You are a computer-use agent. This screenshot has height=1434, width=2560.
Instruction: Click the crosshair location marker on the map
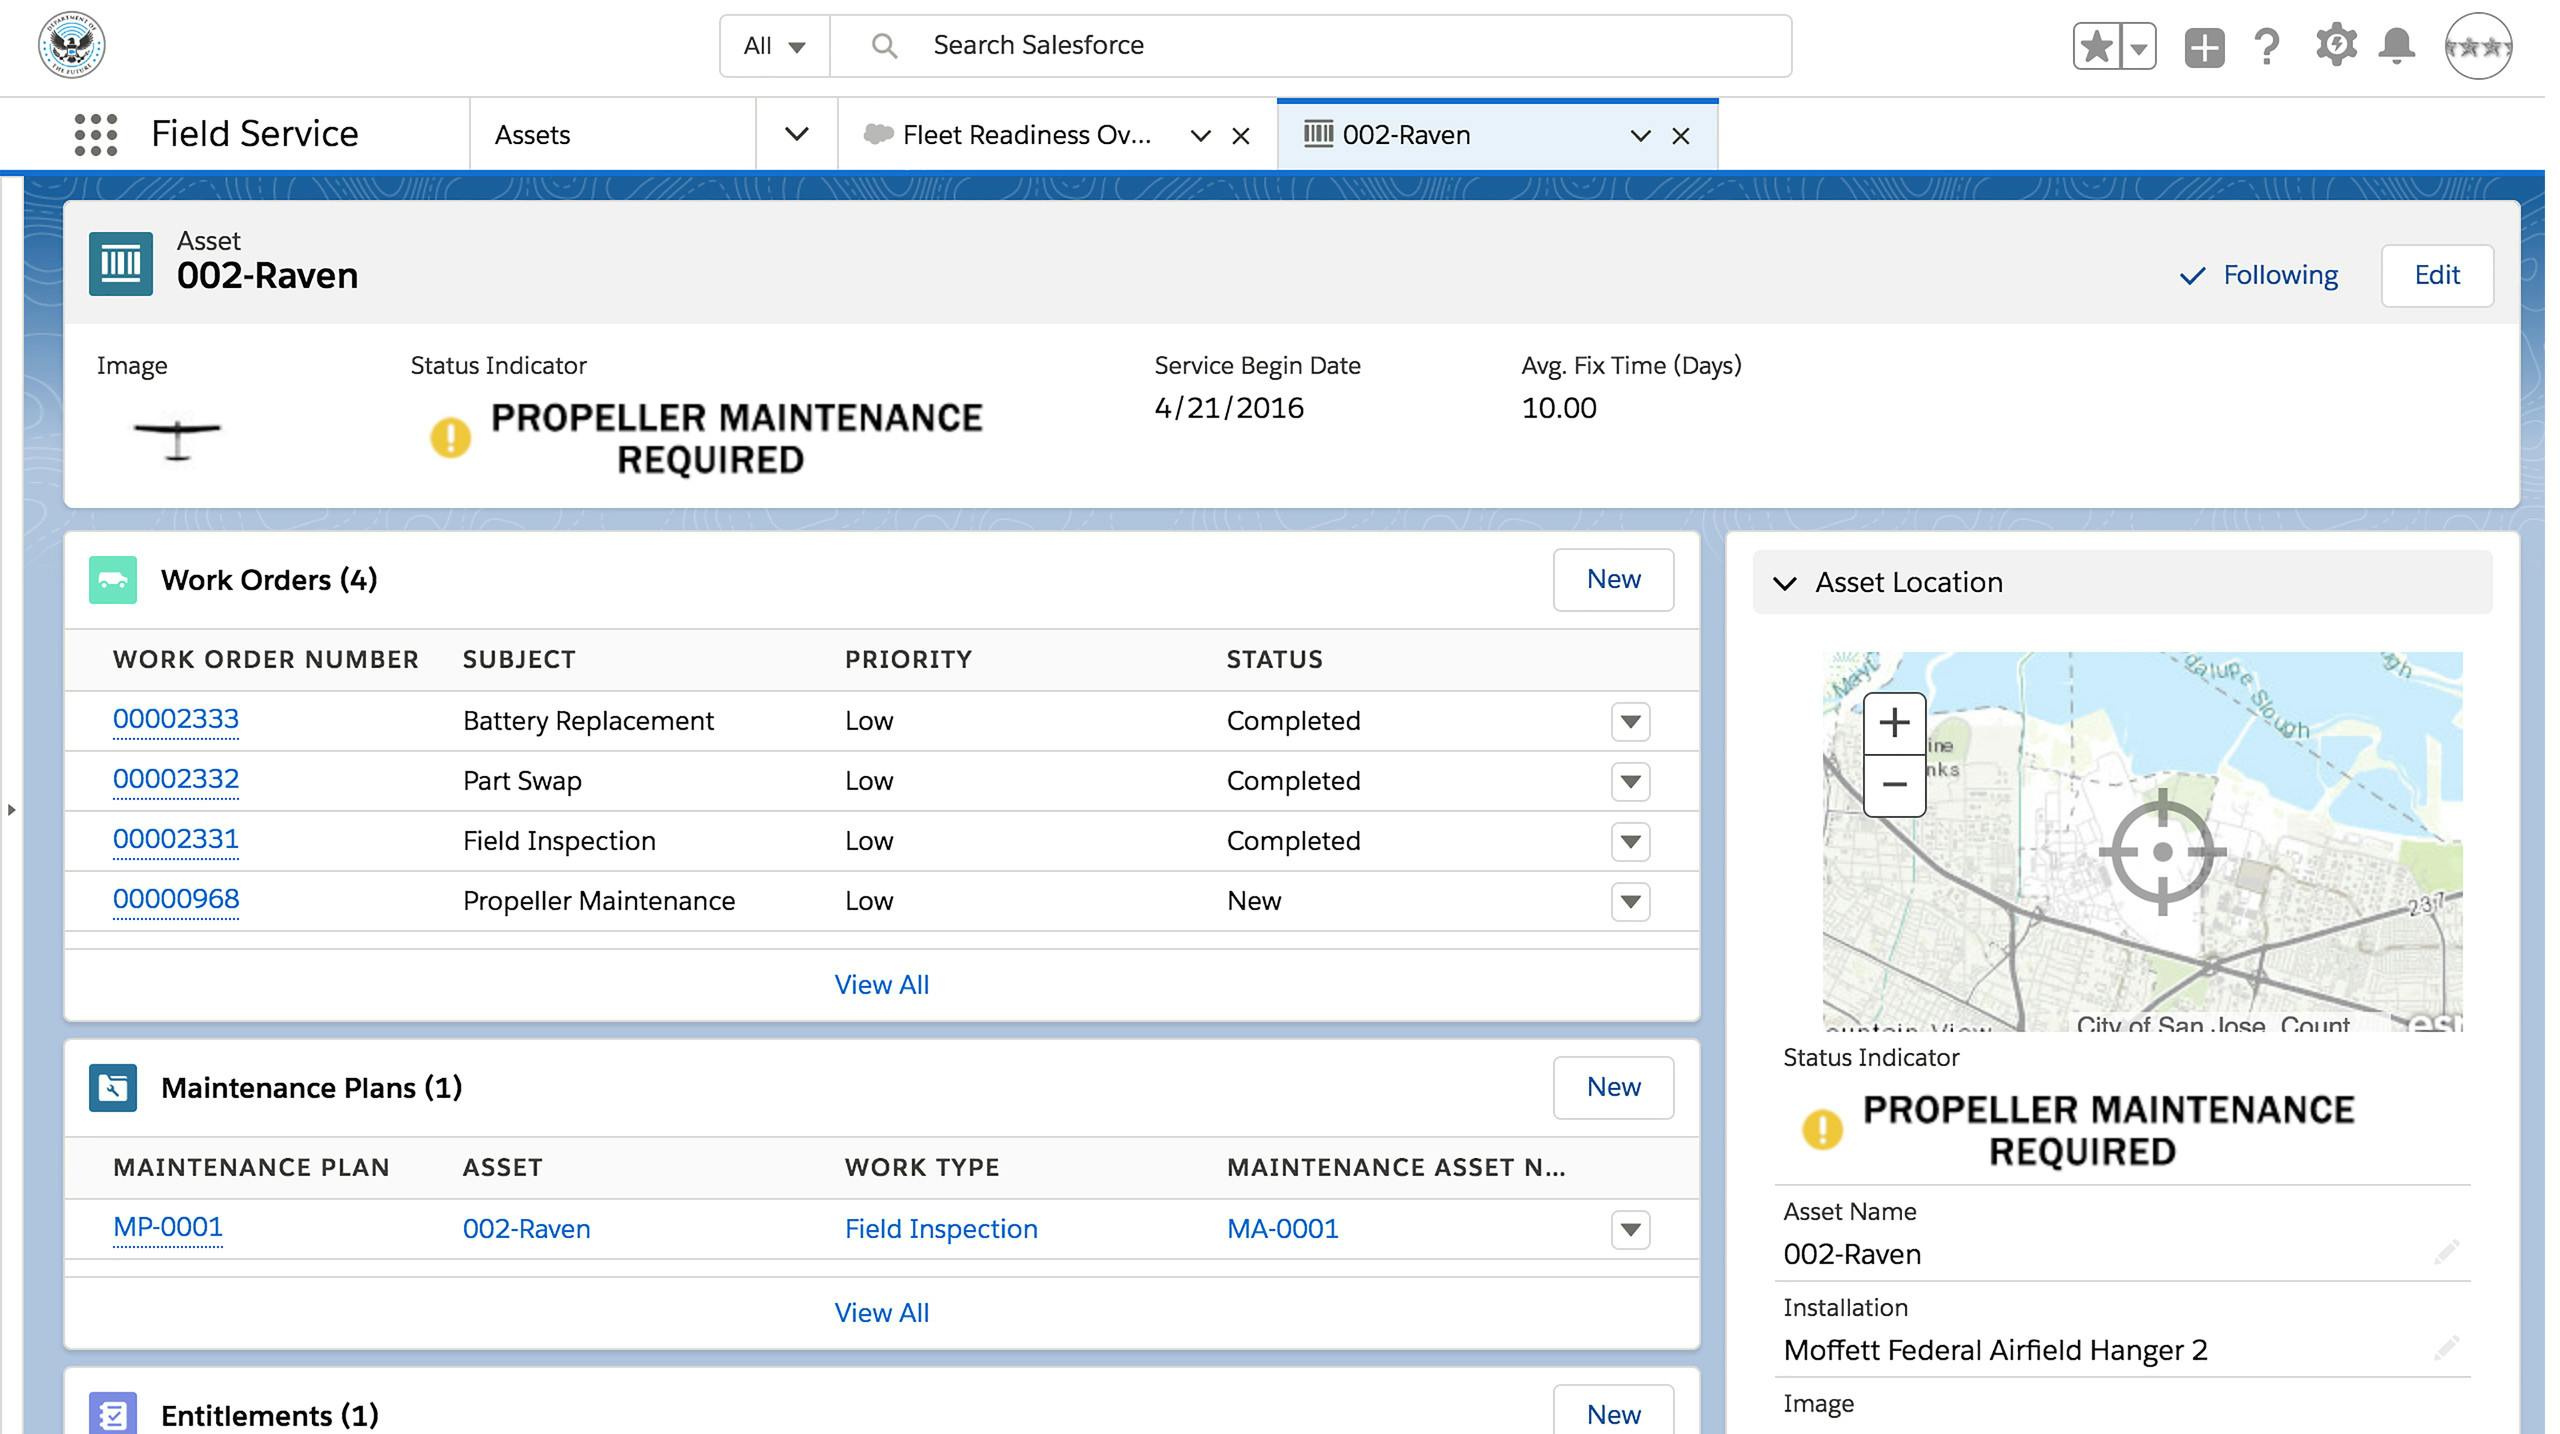(x=2162, y=852)
